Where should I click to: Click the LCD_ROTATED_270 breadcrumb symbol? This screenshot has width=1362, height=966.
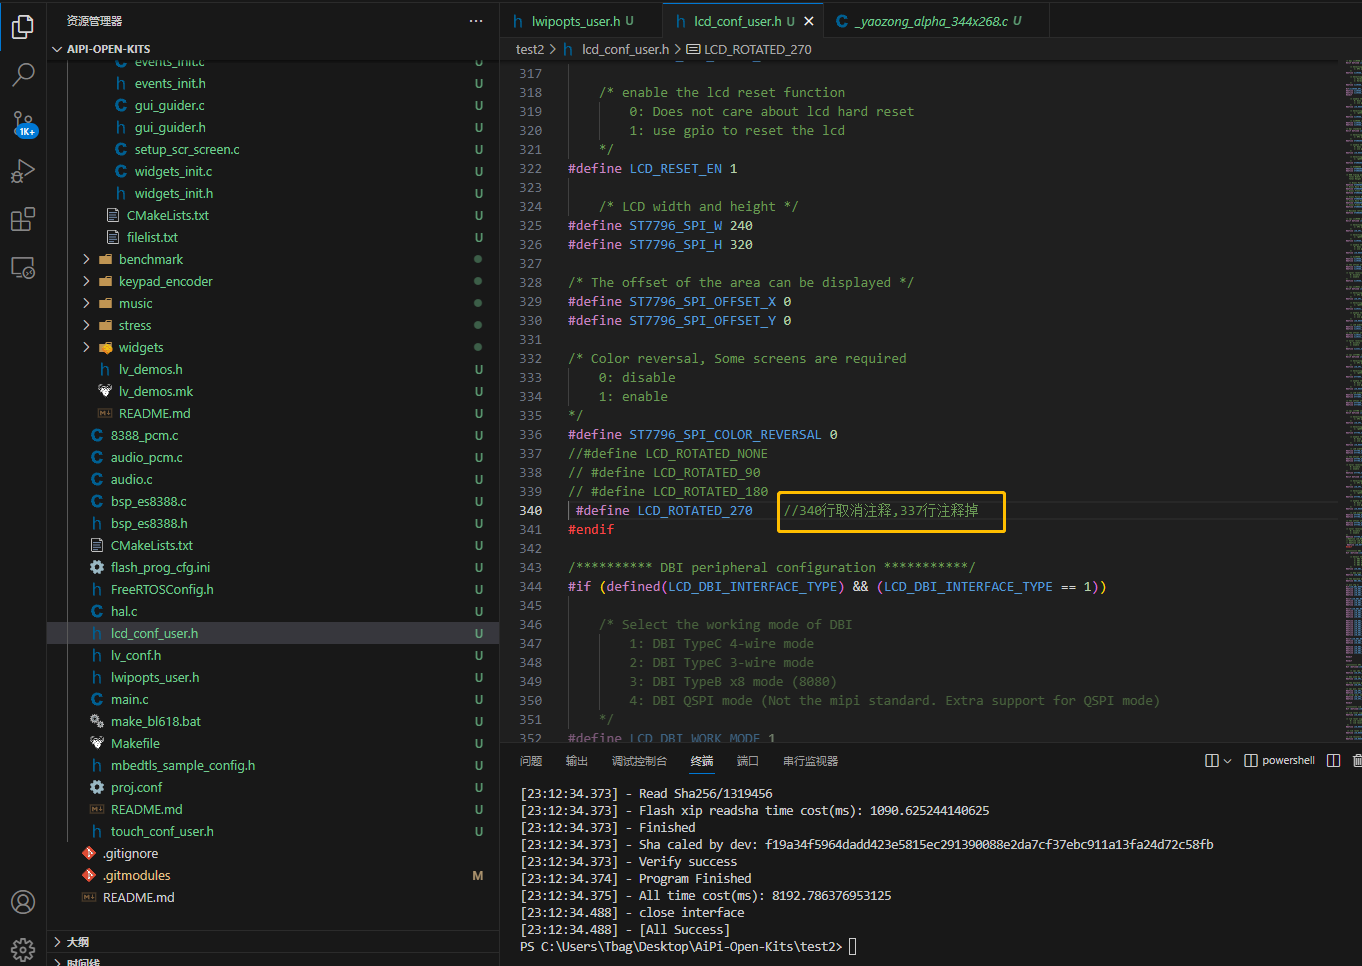coord(757,49)
